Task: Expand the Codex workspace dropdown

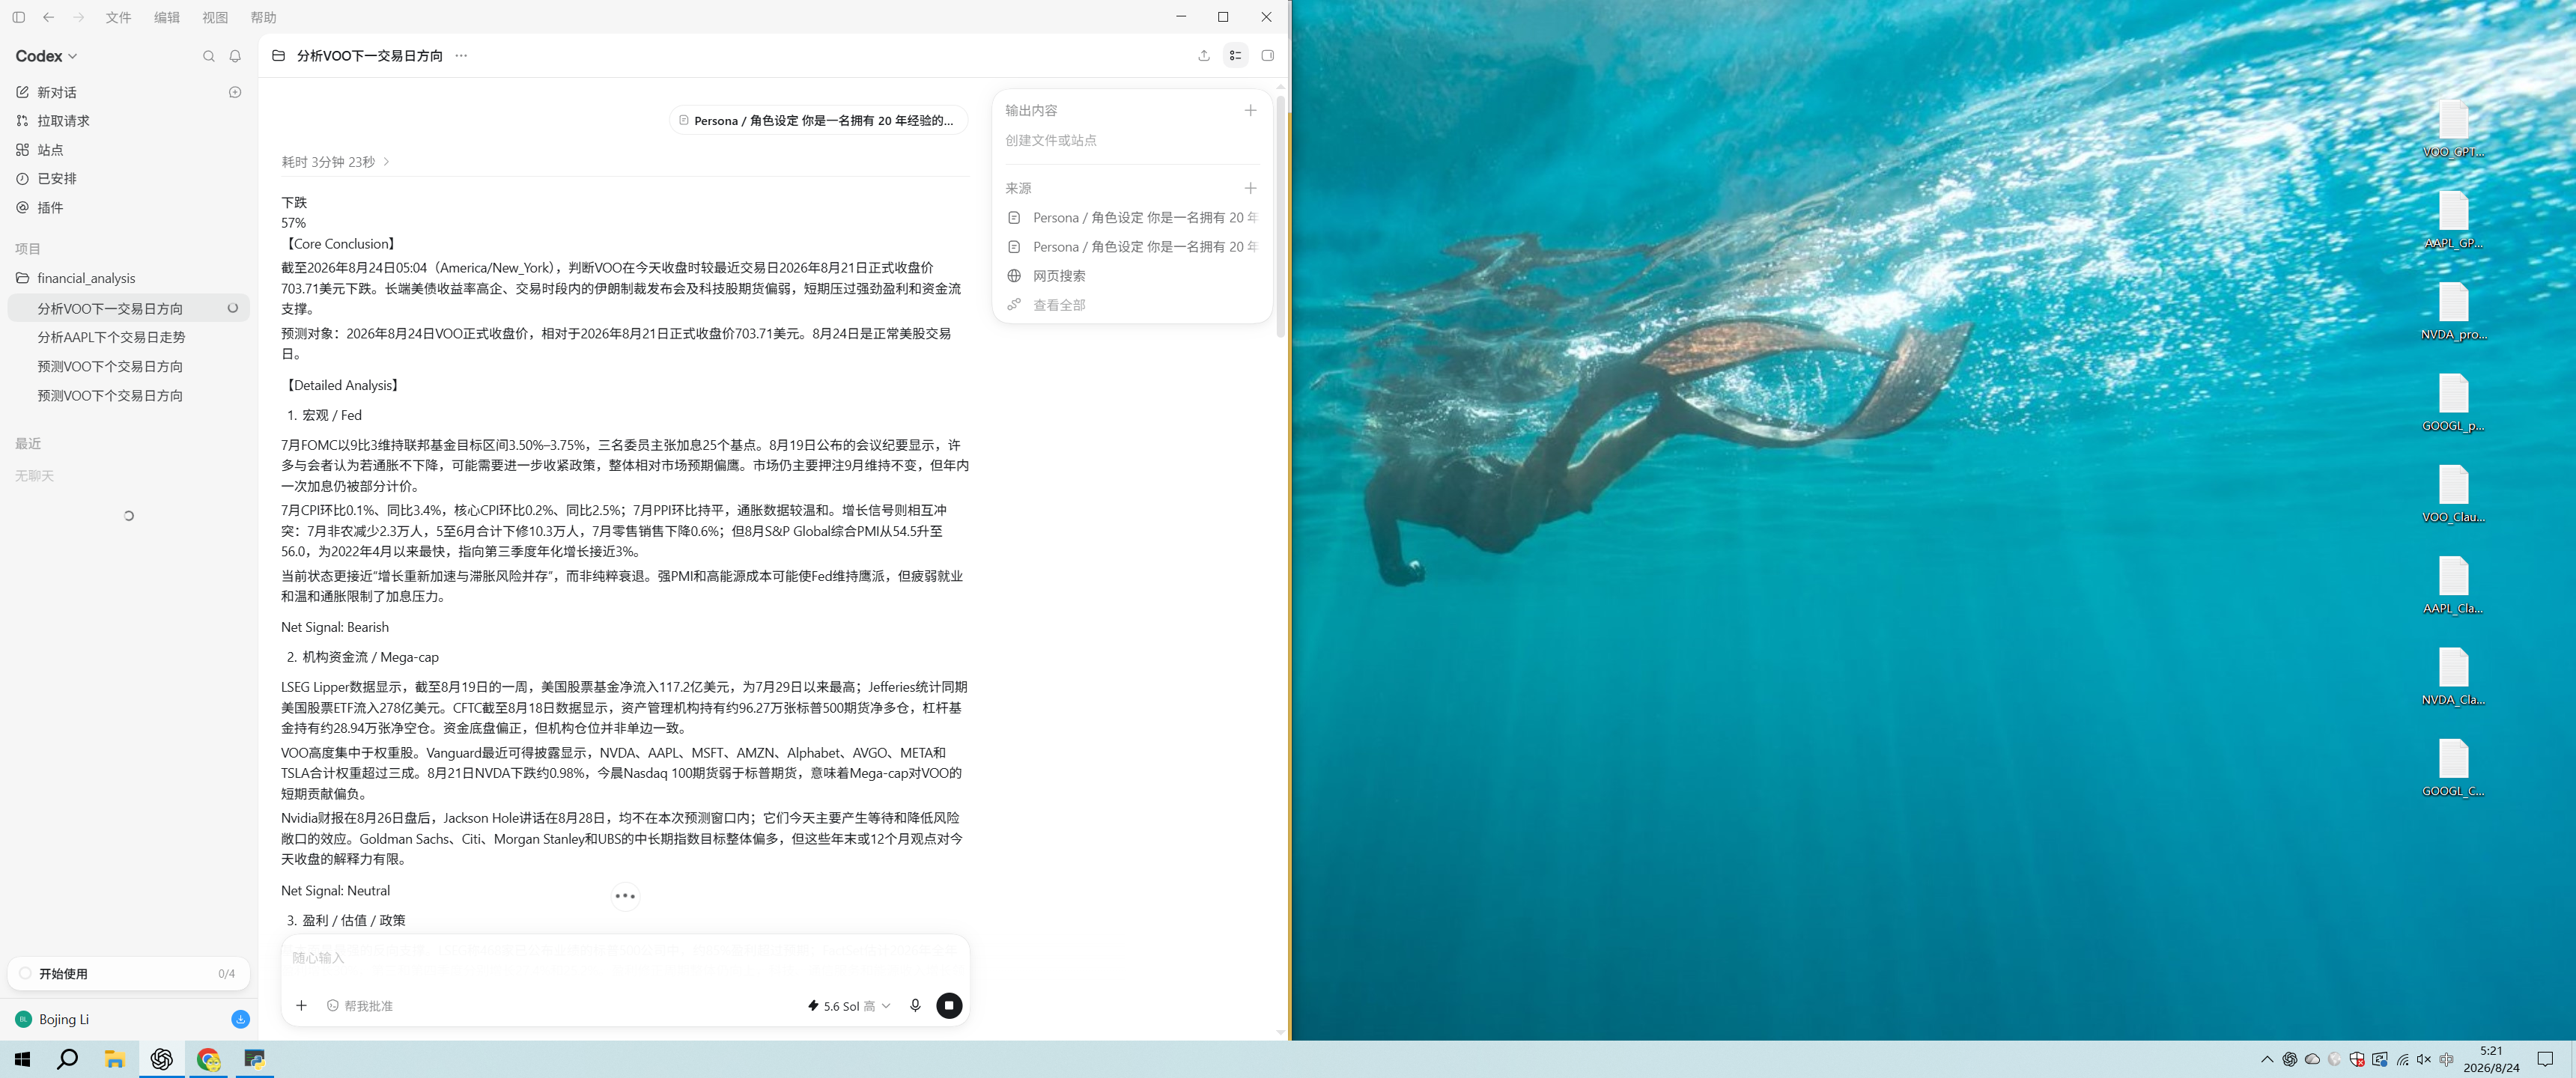Action: coord(46,56)
